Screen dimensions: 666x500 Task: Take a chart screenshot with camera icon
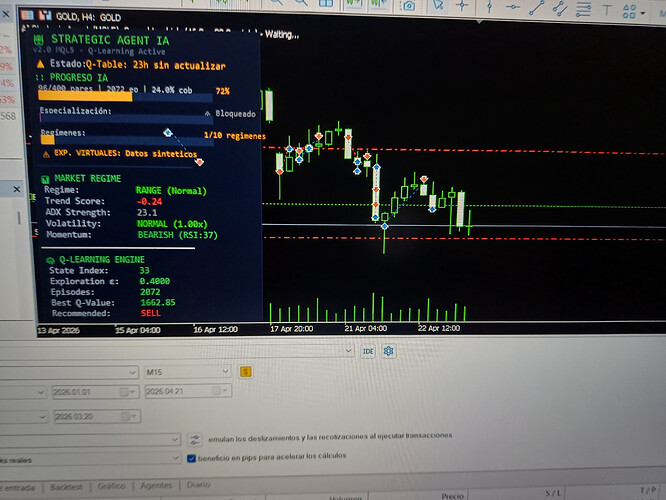point(409,6)
